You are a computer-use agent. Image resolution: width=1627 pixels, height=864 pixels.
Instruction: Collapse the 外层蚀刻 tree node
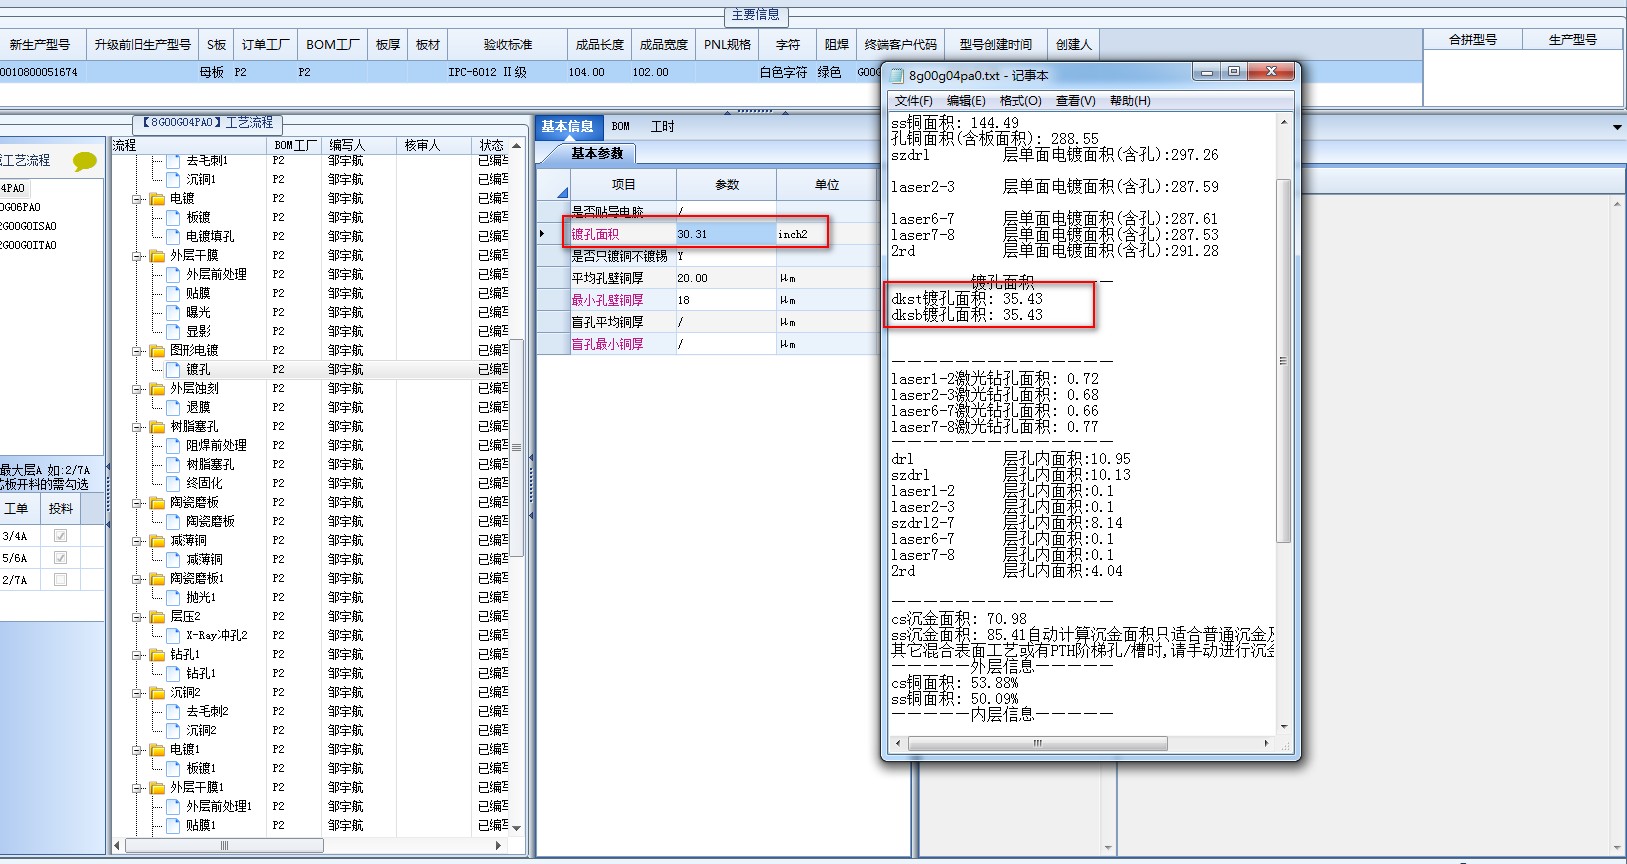coord(137,389)
